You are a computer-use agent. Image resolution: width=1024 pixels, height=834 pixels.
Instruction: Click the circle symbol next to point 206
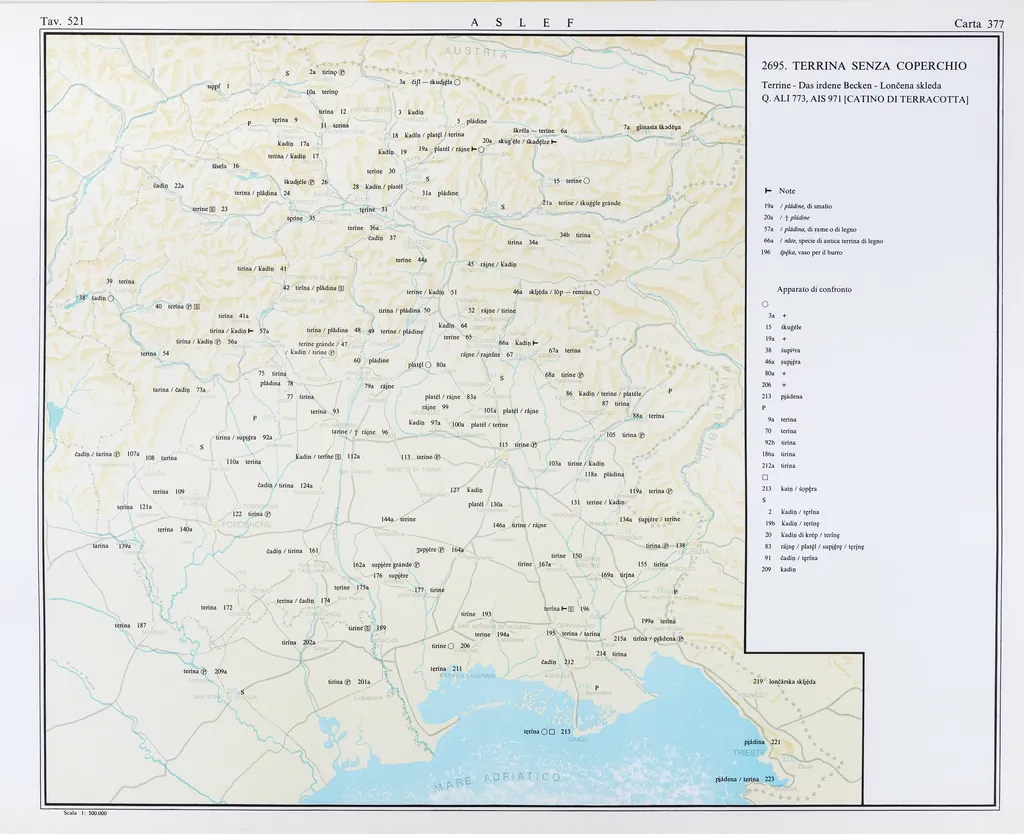click(x=452, y=646)
